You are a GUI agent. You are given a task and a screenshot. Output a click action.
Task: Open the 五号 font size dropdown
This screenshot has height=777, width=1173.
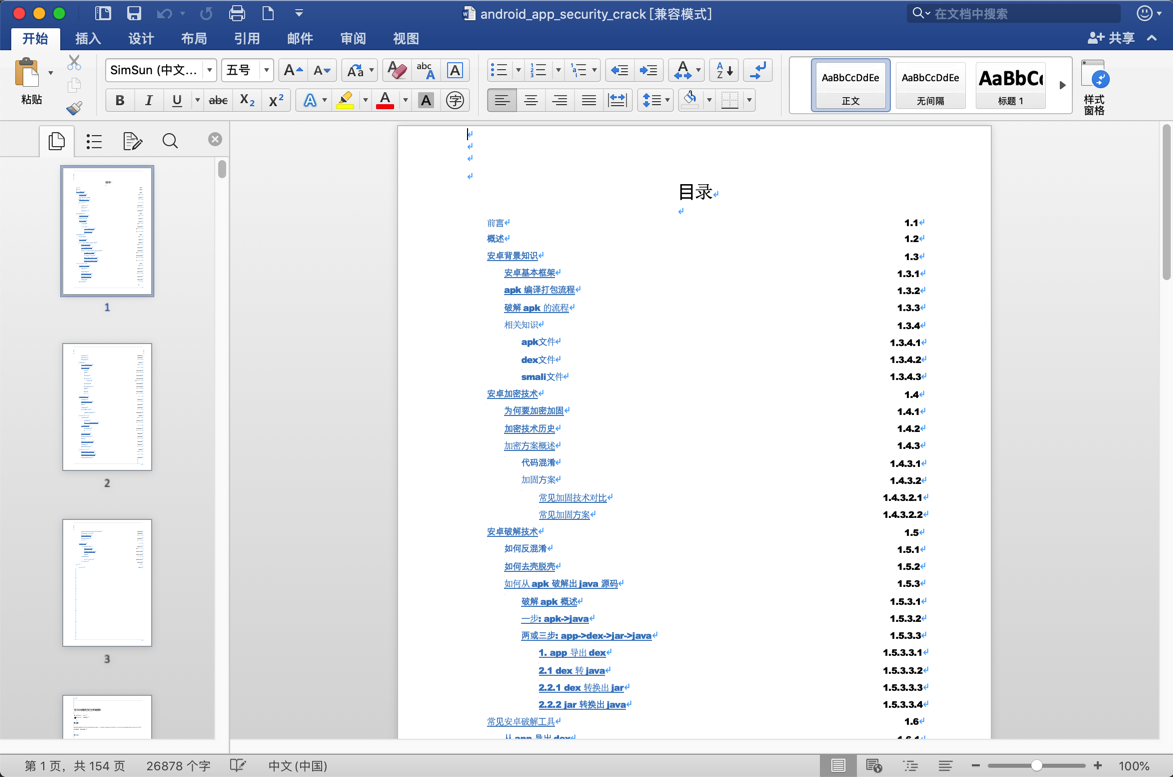tap(266, 70)
